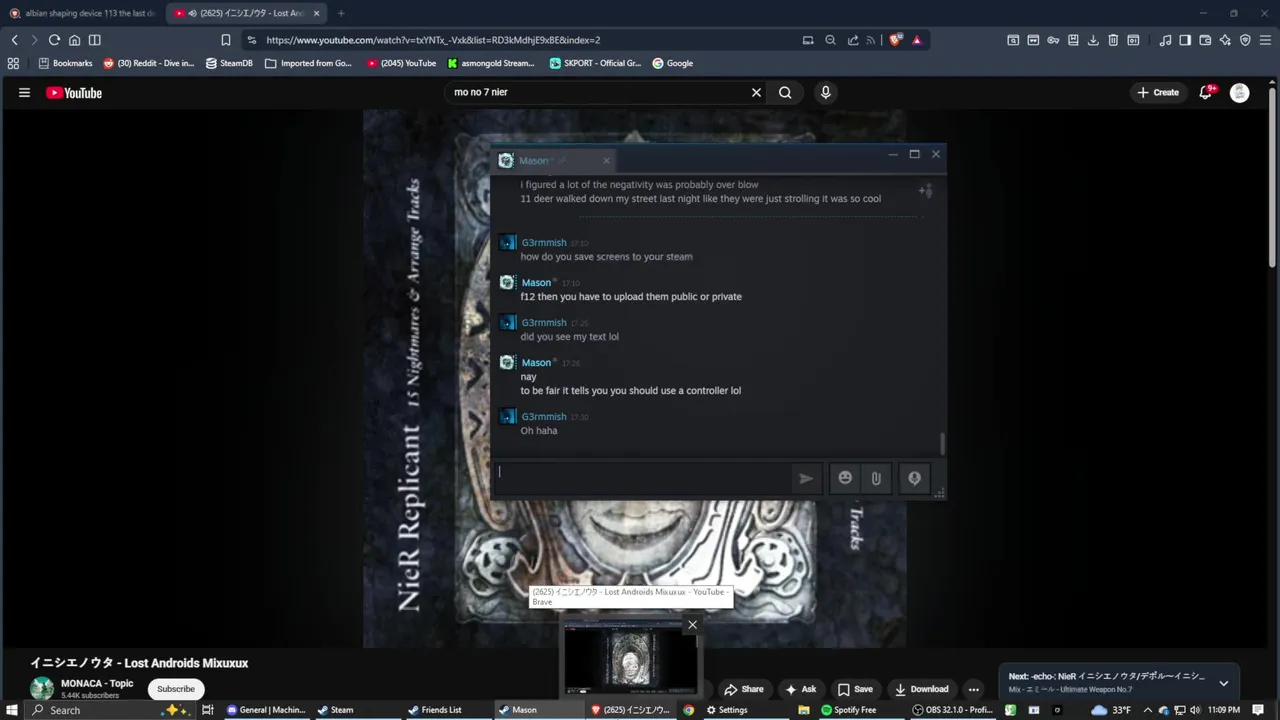Image resolution: width=1280 pixels, height=720 pixels.
Task: Close the YouTube browser tab
Action: (317, 13)
